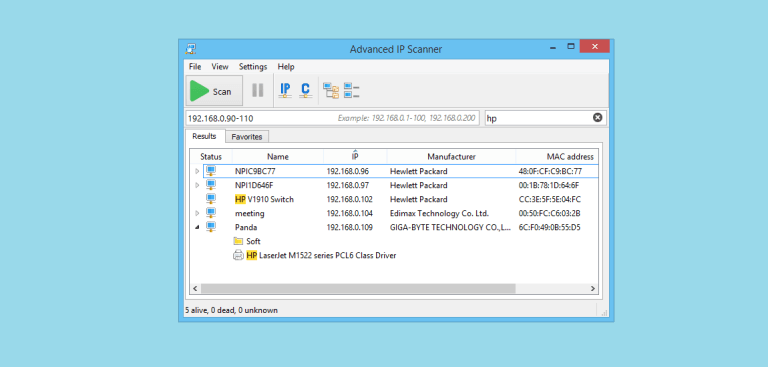
Task: Click Hewlett Packard cell in NPI1D646F row
Action: [x=419, y=185]
